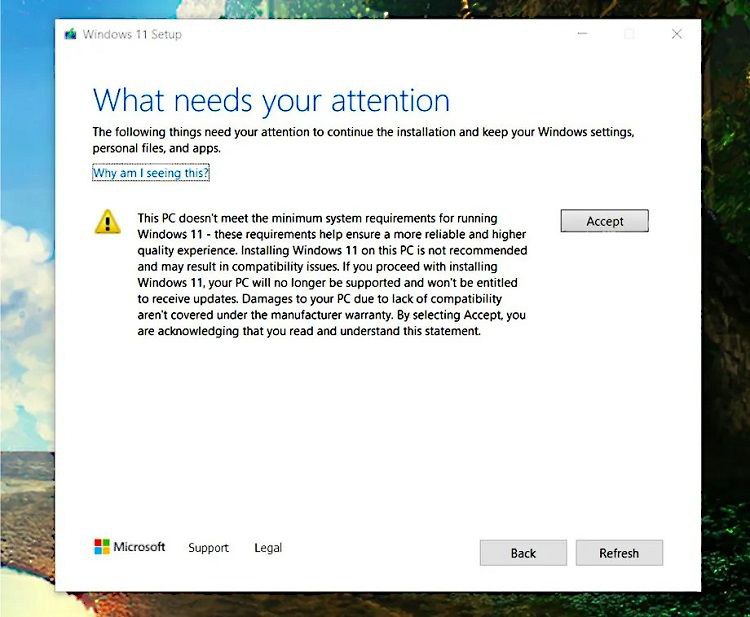This screenshot has height=617, width=750.
Task: Open the Support link
Action: click(209, 548)
